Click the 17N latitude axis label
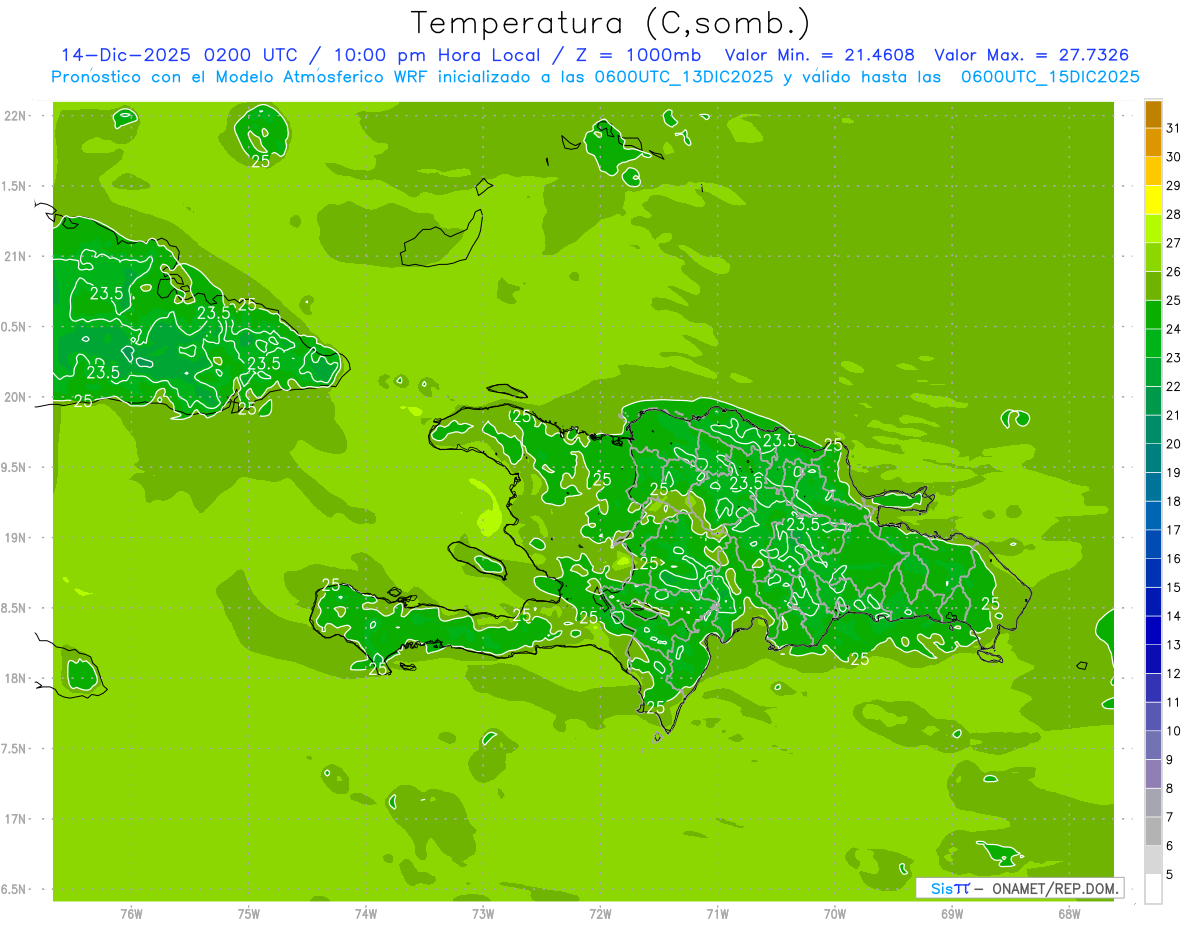This screenshot has height=927, width=1200. [x=16, y=819]
